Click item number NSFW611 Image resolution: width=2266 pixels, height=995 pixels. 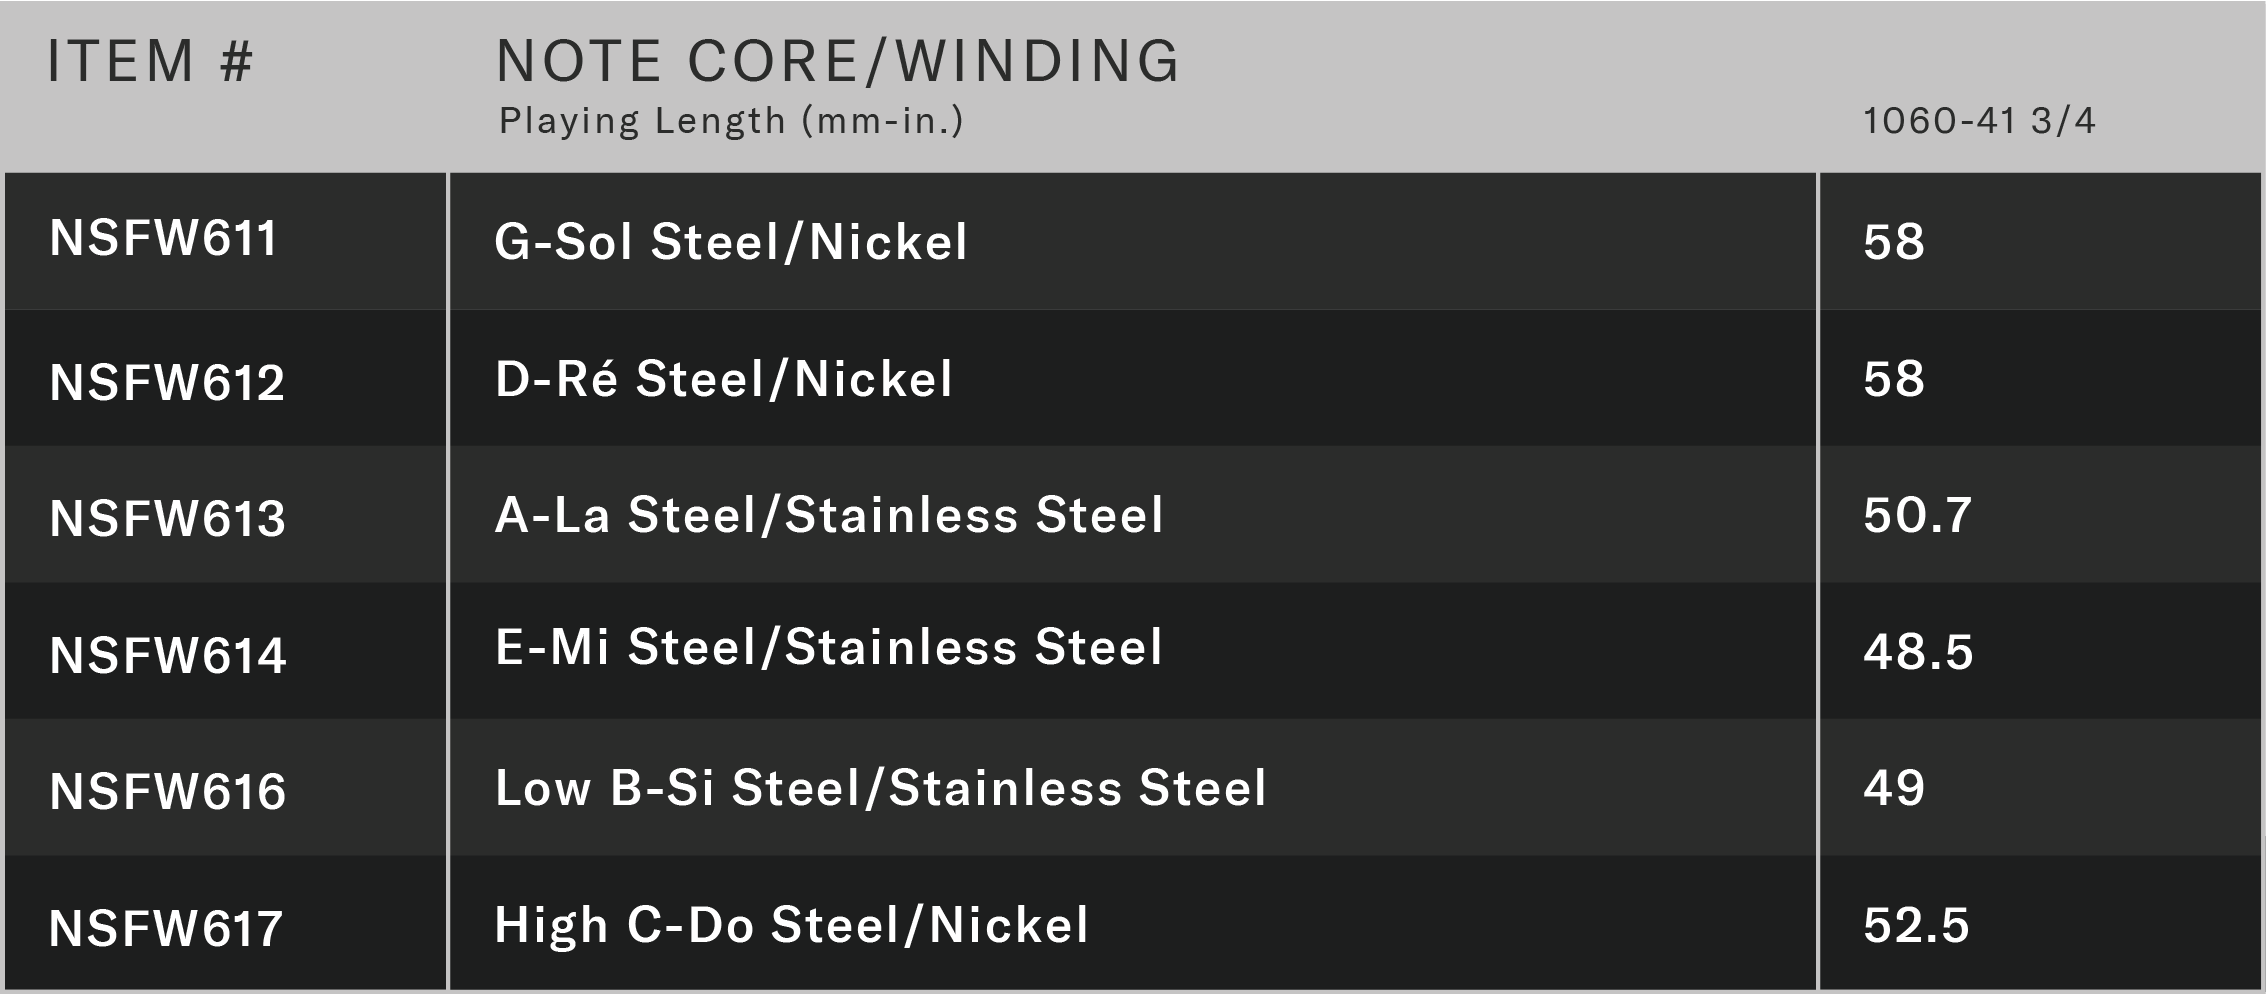click(163, 239)
